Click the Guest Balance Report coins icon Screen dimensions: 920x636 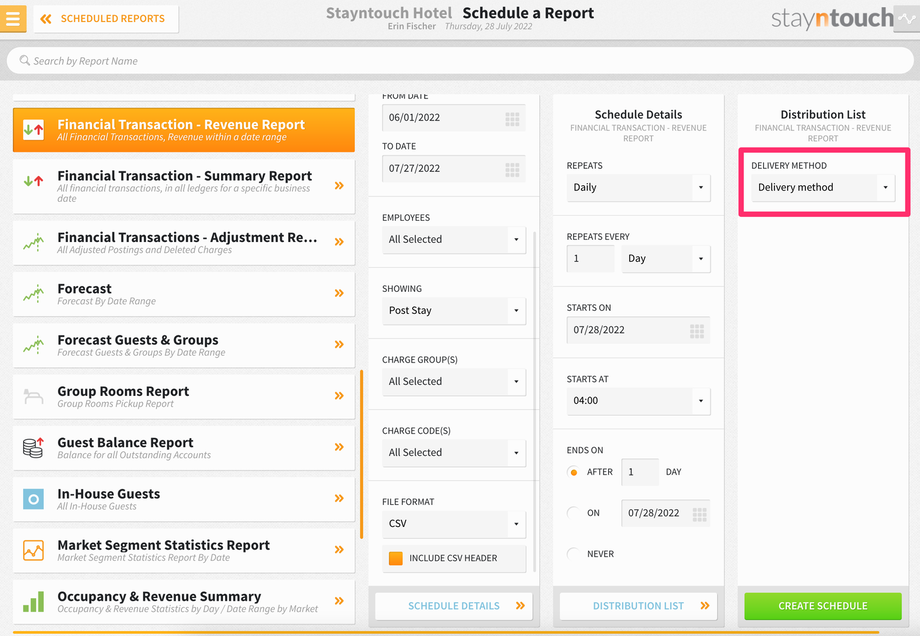[x=33, y=447]
